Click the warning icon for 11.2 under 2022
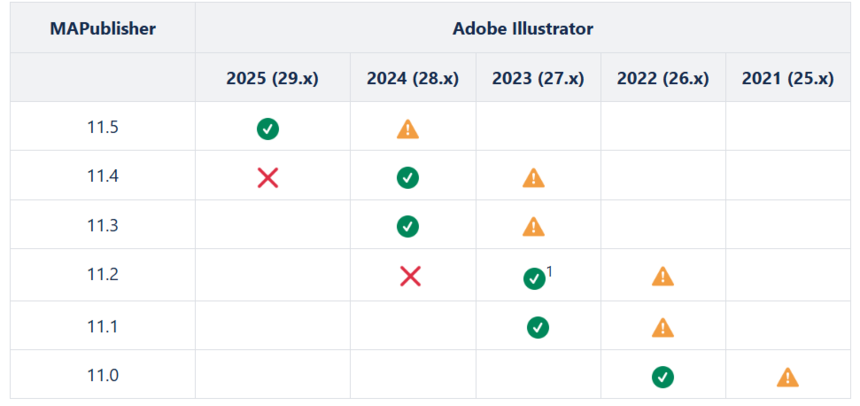The height and width of the screenshot is (406, 860). pos(663,276)
